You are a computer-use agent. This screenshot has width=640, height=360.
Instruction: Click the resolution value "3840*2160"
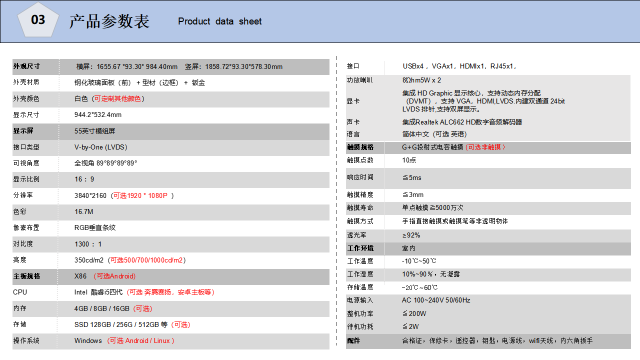coord(90,196)
